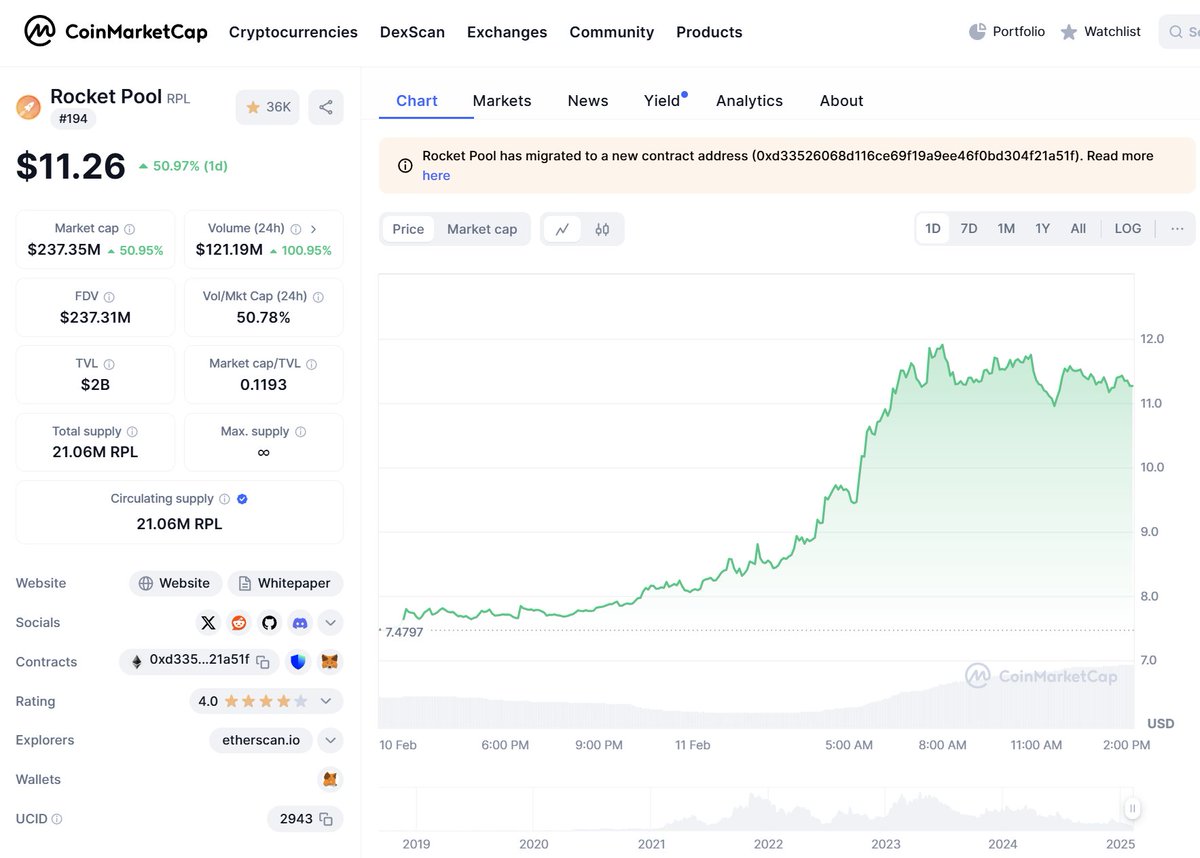Open etherscan.io explorer
1200x858 pixels.
[261, 740]
